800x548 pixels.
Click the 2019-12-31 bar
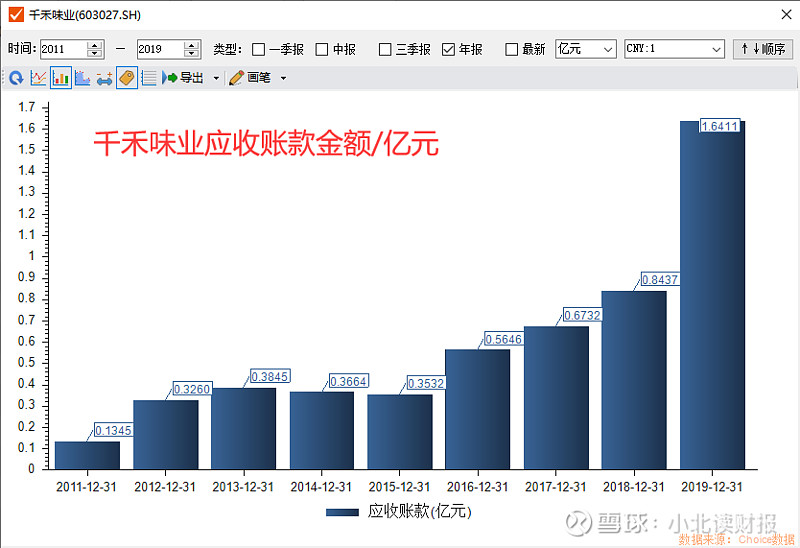pos(712,295)
